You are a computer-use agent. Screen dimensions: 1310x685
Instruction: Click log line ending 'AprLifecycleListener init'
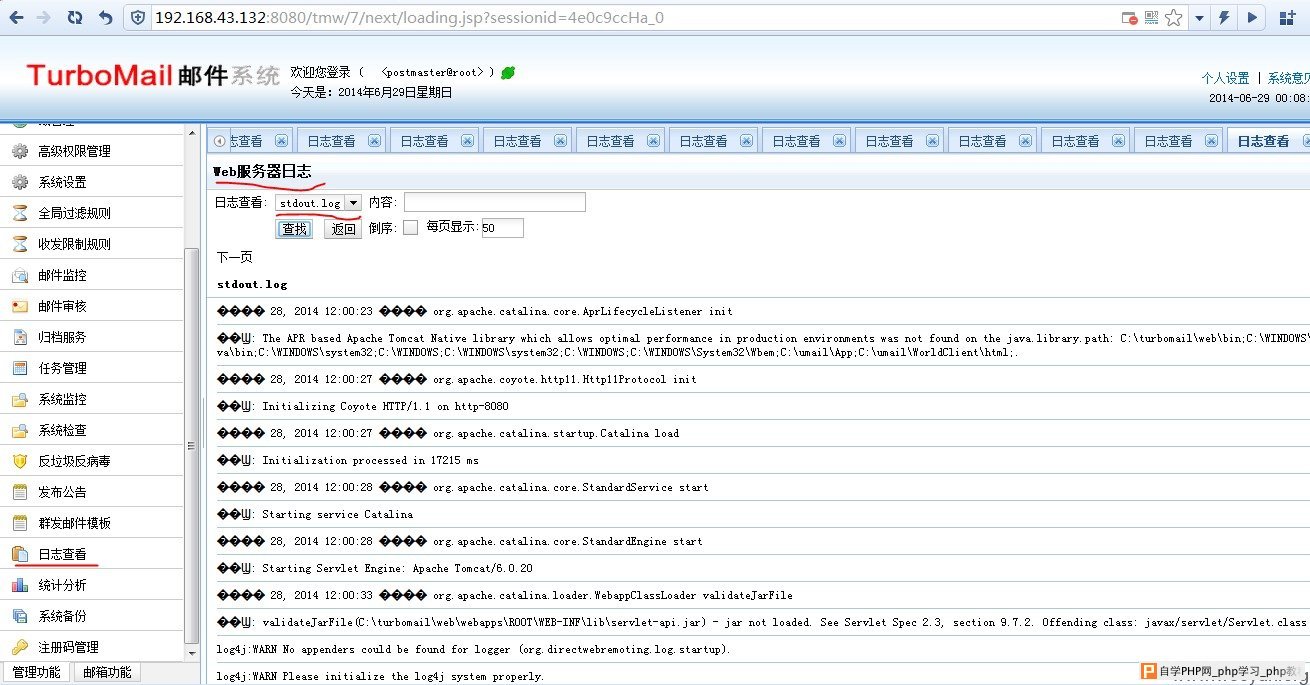pos(475,311)
